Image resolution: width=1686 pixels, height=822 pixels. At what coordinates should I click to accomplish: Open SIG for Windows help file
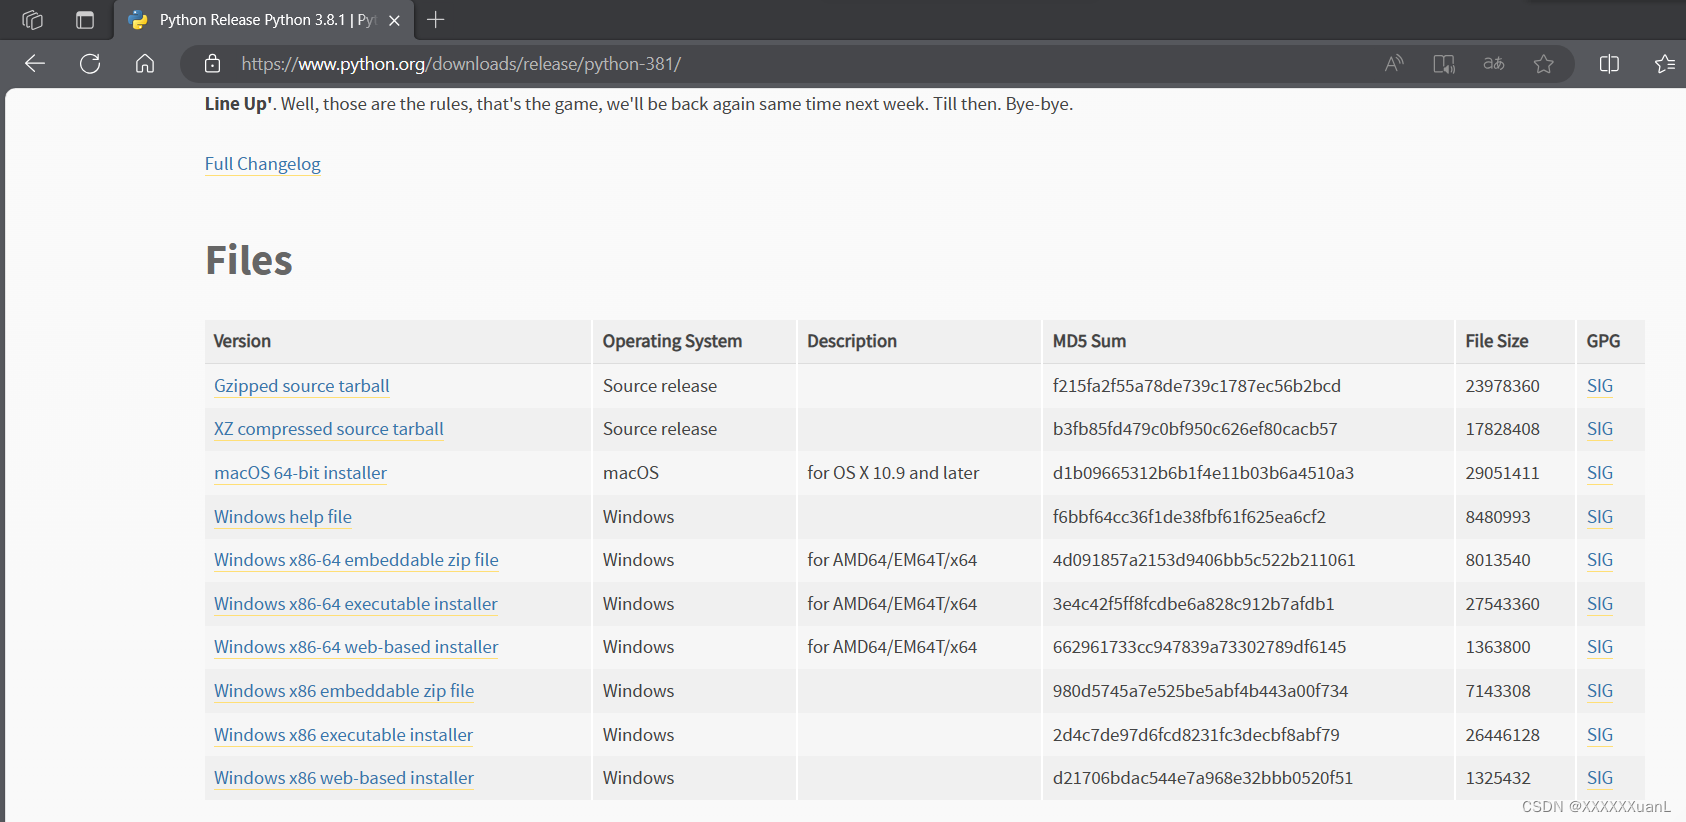(x=1600, y=517)
